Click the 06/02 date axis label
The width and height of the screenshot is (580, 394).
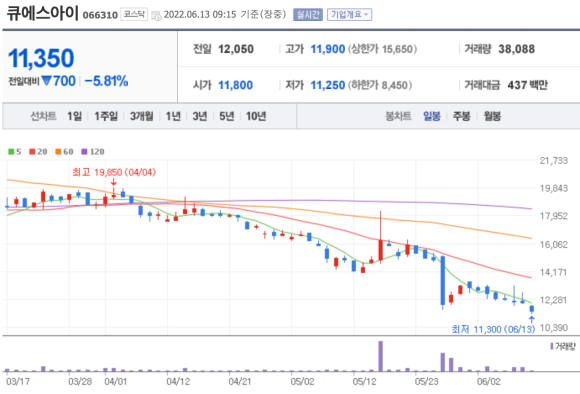(x=489, y=381)
